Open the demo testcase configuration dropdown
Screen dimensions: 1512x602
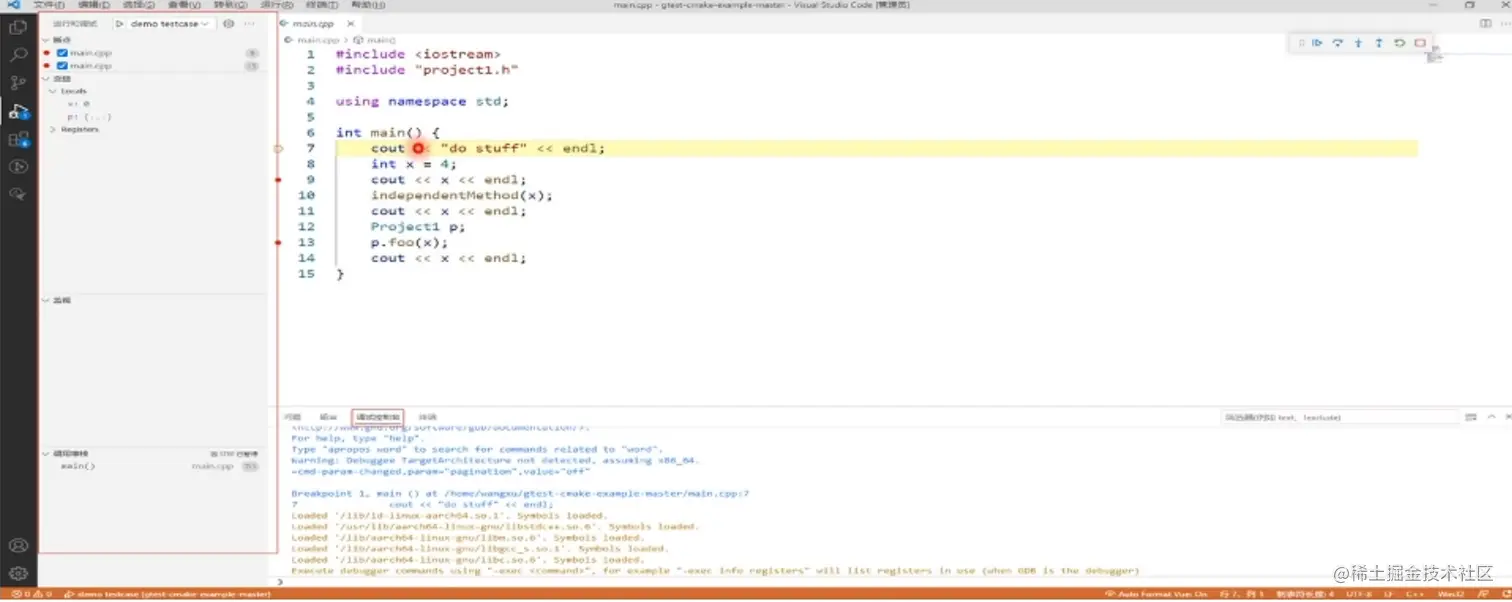[170, 23]
